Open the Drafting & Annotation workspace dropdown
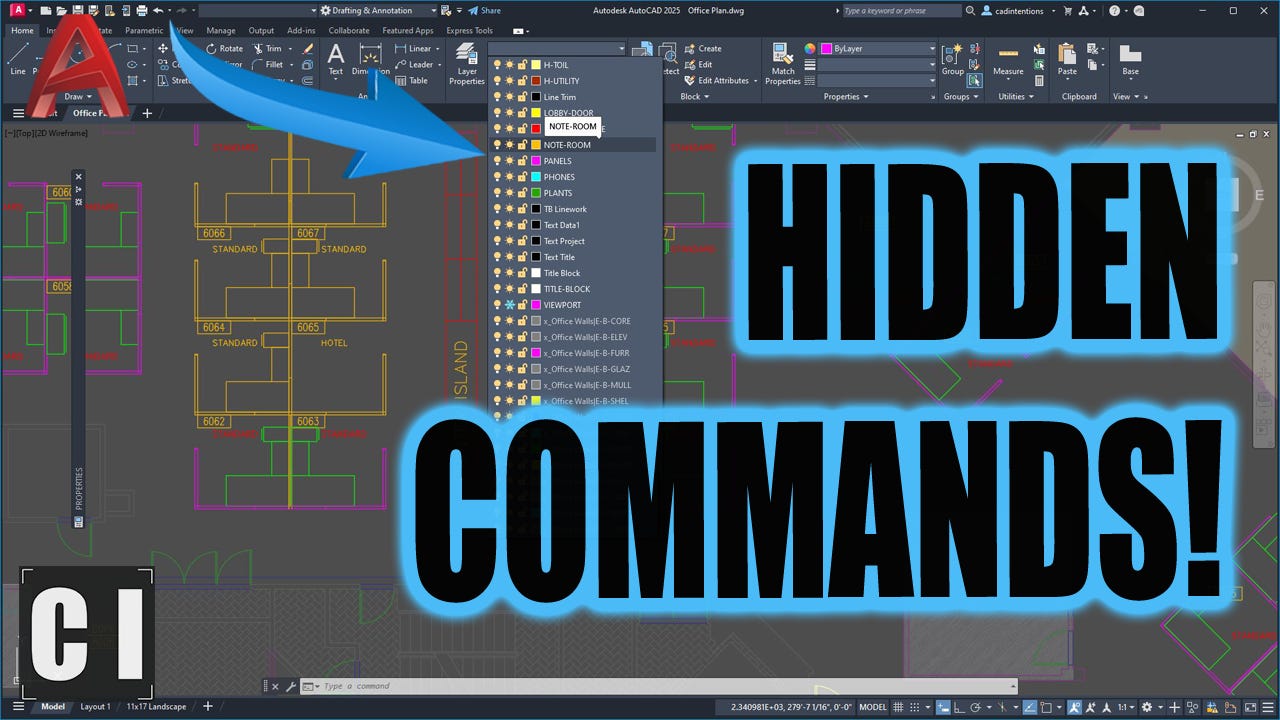Screen dimensions: 1280x720 point(378,10)
